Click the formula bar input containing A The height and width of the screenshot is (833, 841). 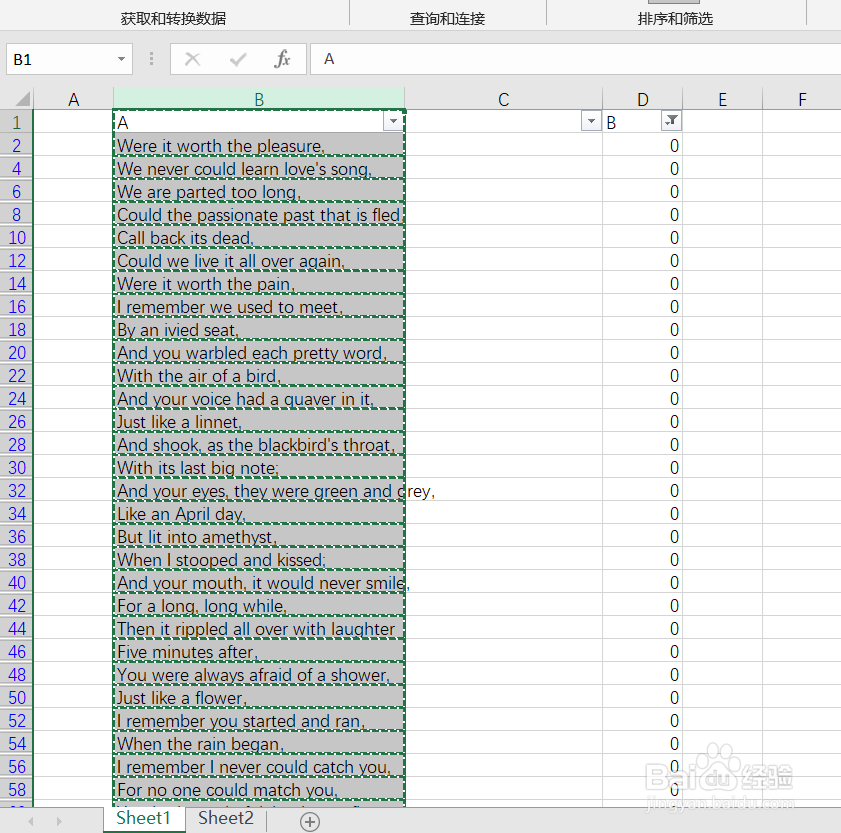tap(576, 59)
